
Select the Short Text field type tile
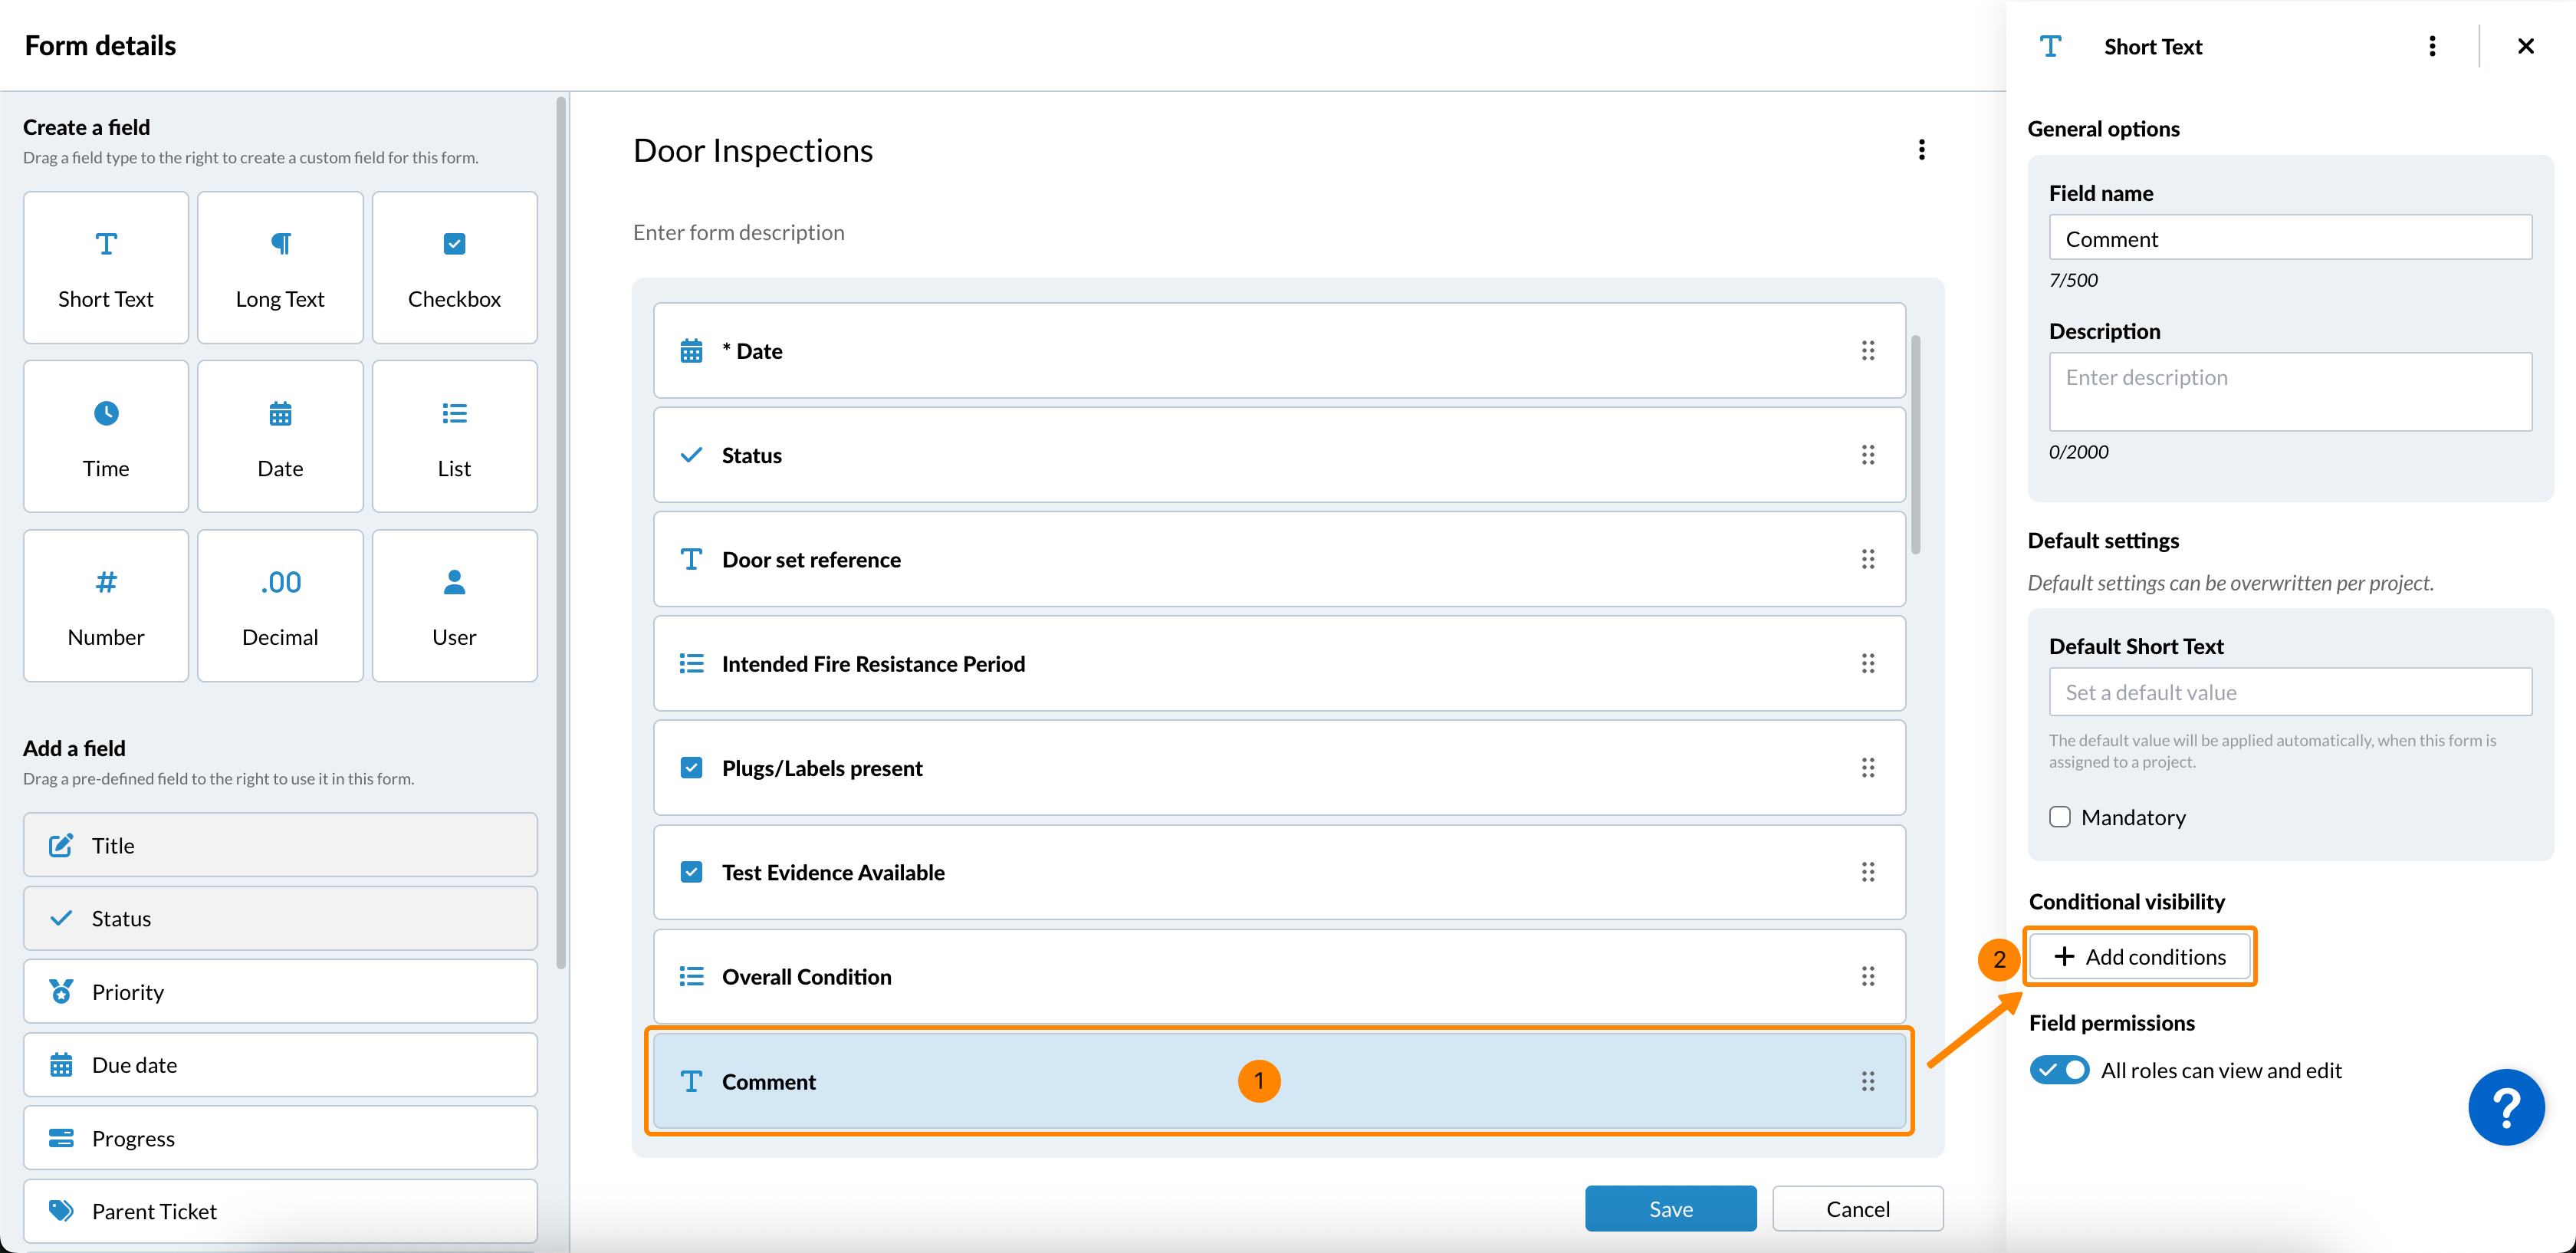[x=106, y=268]
